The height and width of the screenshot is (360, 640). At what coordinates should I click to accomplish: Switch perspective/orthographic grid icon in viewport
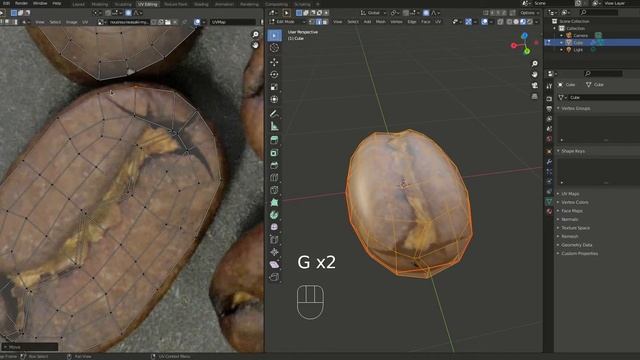pos(535,96)
